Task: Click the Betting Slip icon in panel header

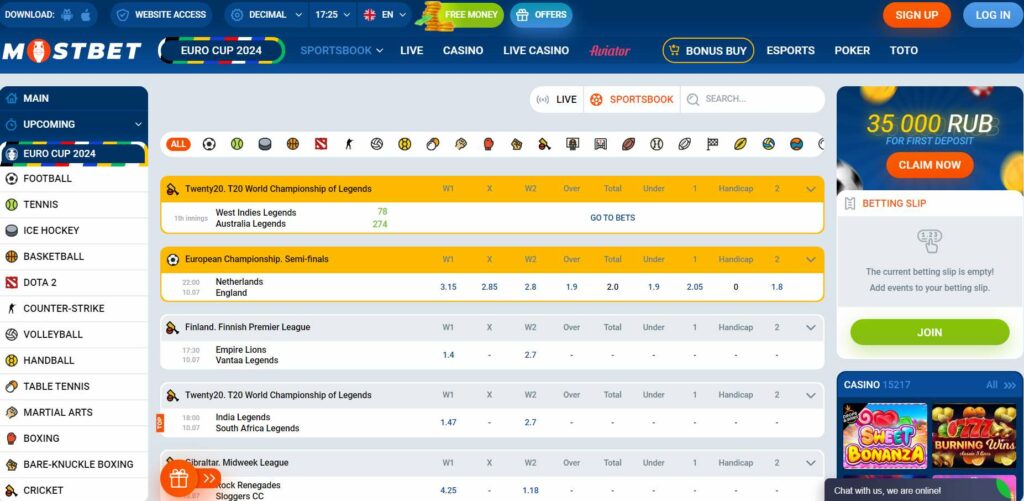Action: [850, 203]
